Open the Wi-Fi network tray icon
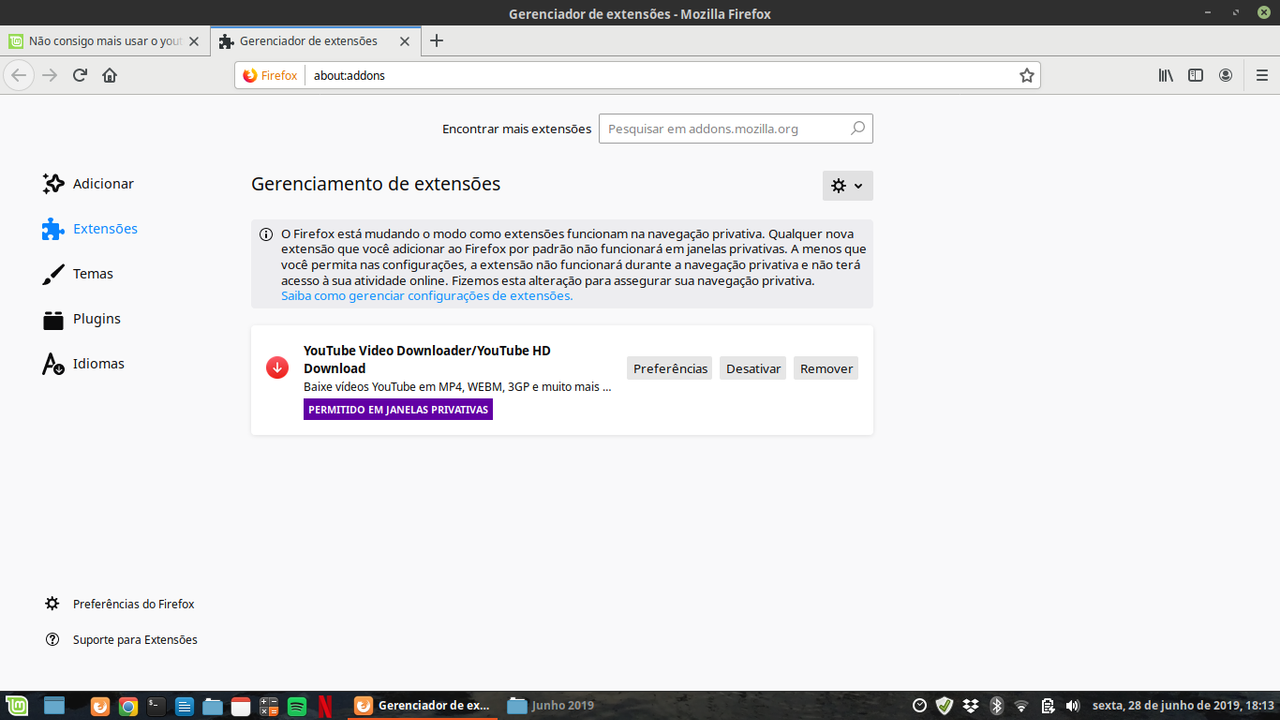The width and height of the screenshot is (1280, 720). [1021, 706]
